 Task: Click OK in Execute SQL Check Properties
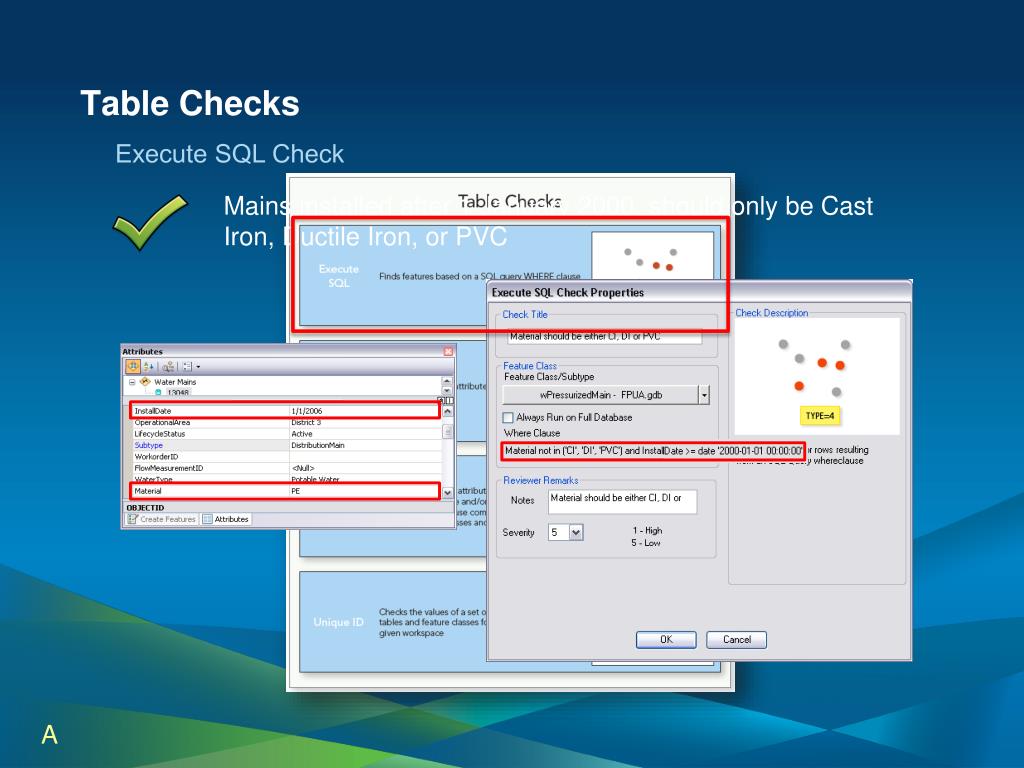[666, 639]
